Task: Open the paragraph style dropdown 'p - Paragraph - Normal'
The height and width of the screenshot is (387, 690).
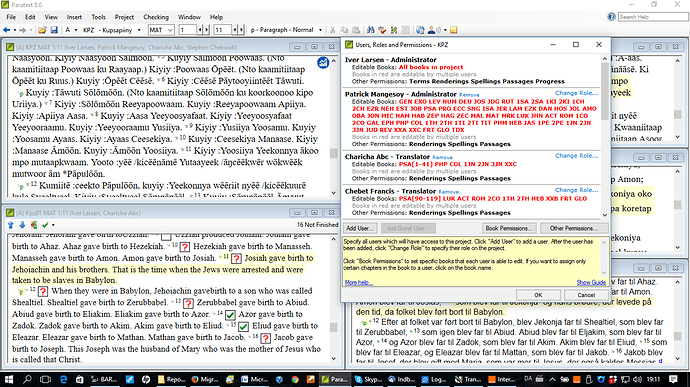Action: tap(320, 30)
